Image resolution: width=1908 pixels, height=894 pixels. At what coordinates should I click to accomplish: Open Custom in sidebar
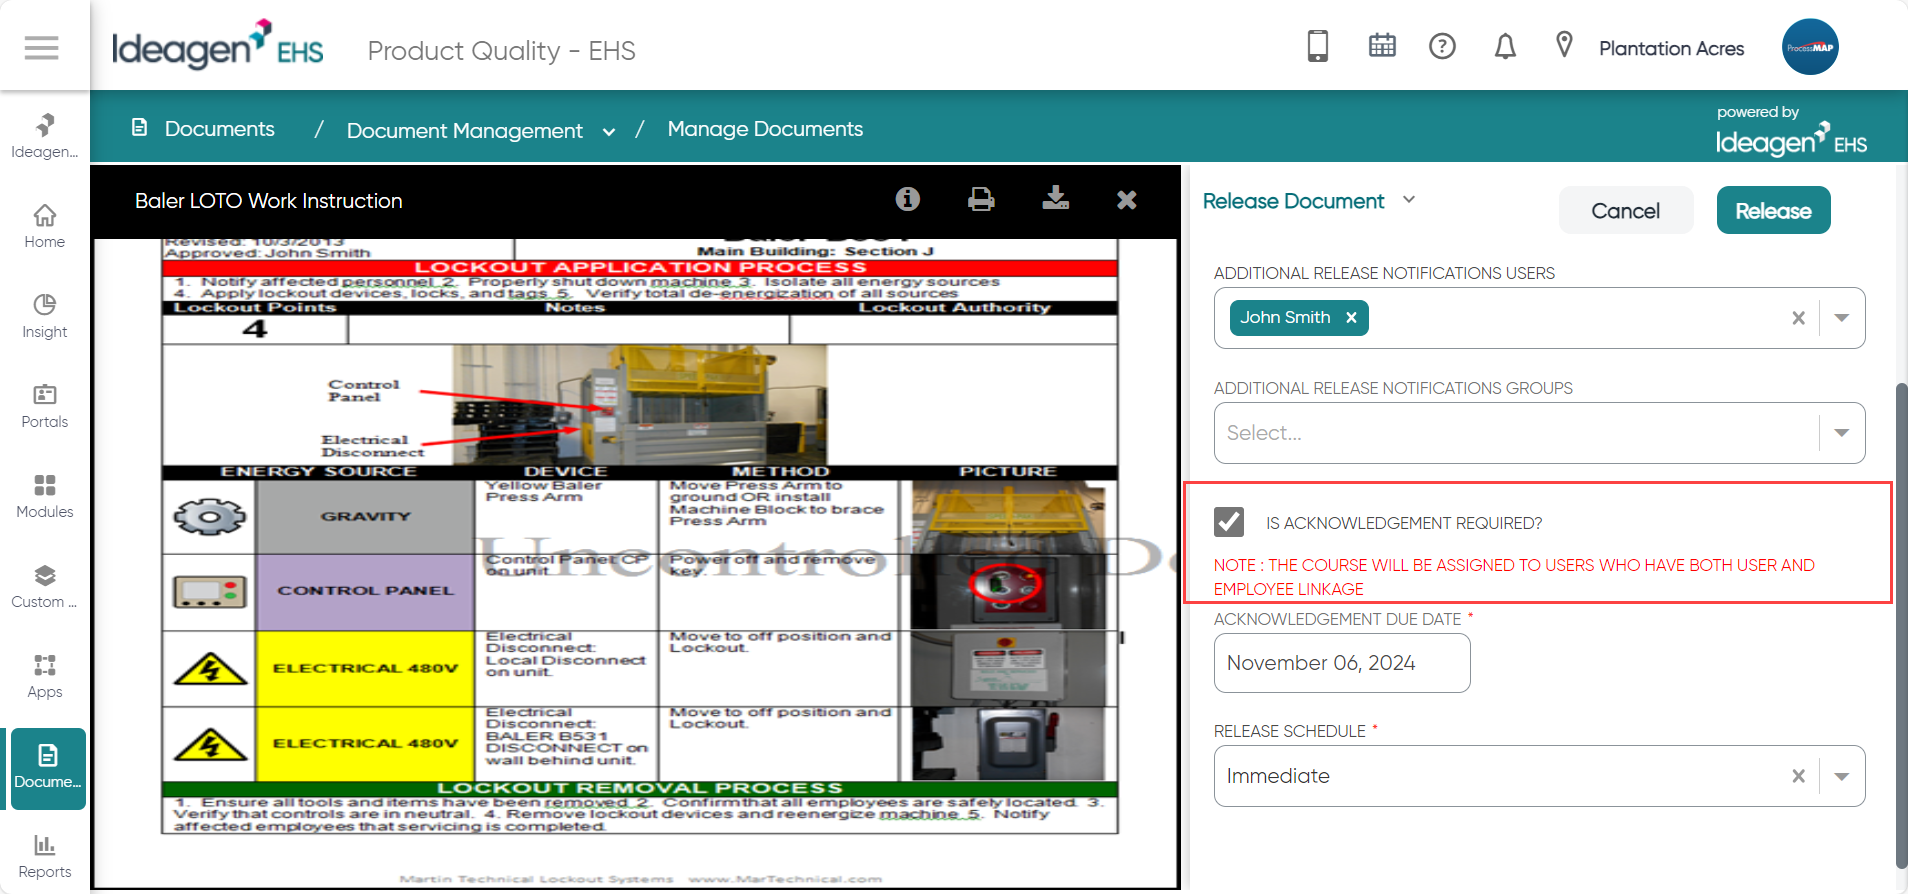coord(45,587)
